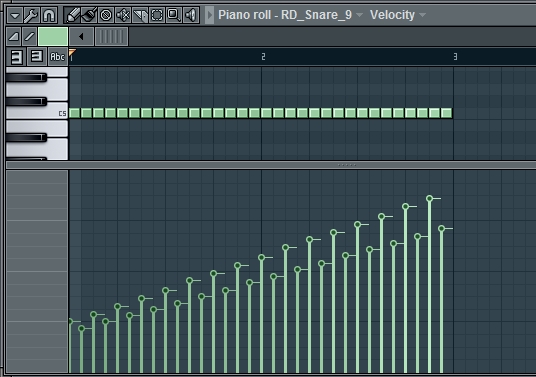The image size is (536, 377).
Task: Select the Mute tool
Action: pyautogui.click(x=123, y=15)
